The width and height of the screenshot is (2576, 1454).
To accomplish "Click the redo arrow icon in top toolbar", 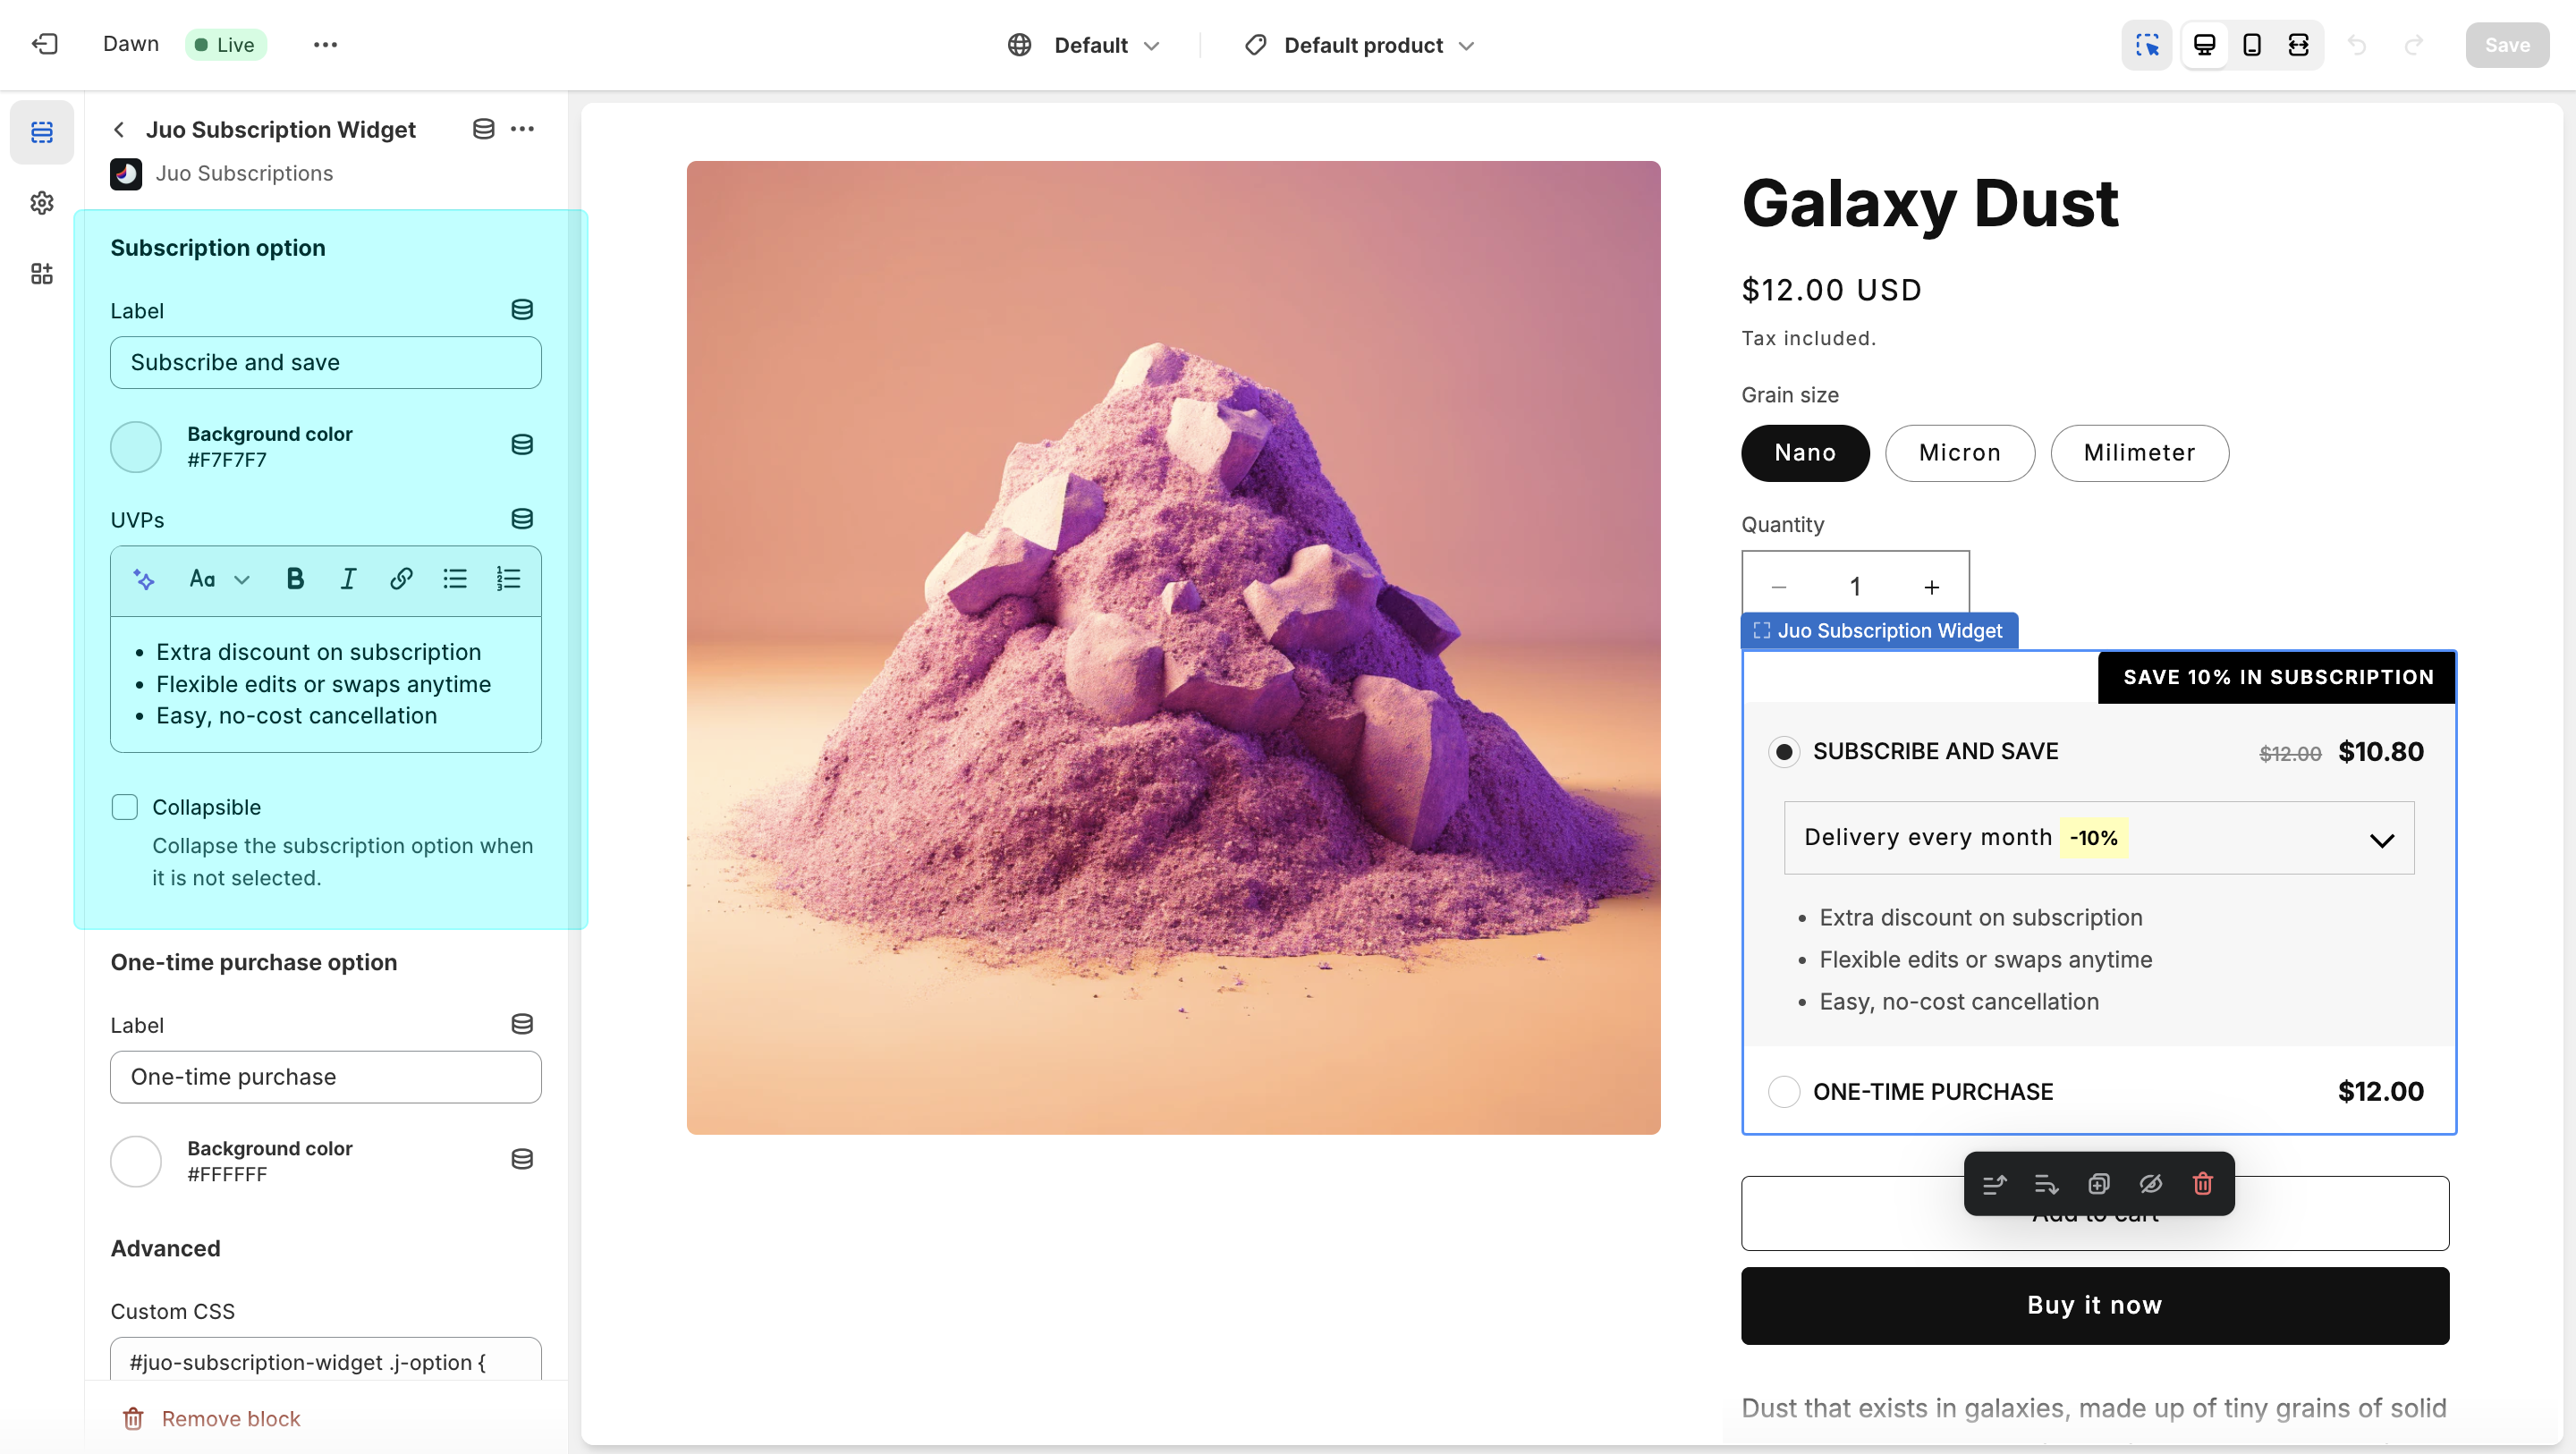I will tap(2413, 44).
